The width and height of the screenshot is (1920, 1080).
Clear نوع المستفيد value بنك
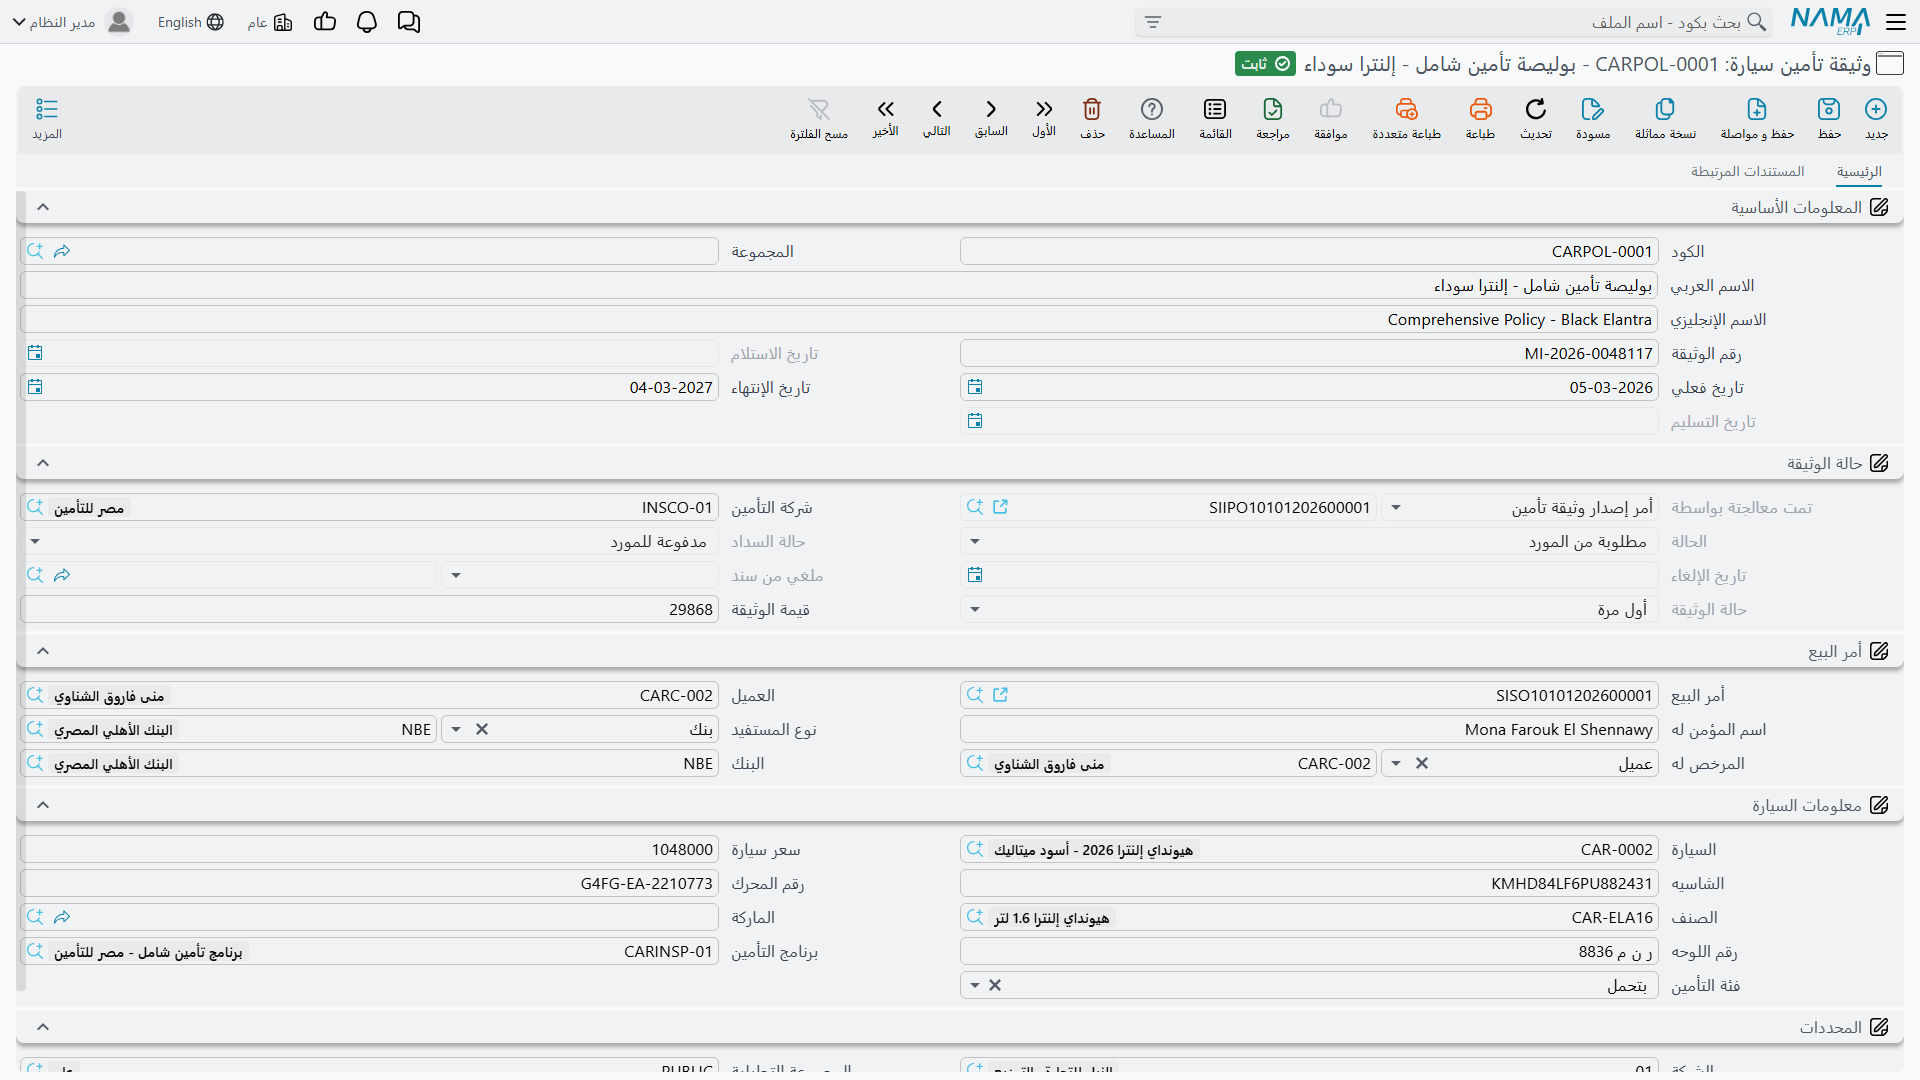[482, 730]
